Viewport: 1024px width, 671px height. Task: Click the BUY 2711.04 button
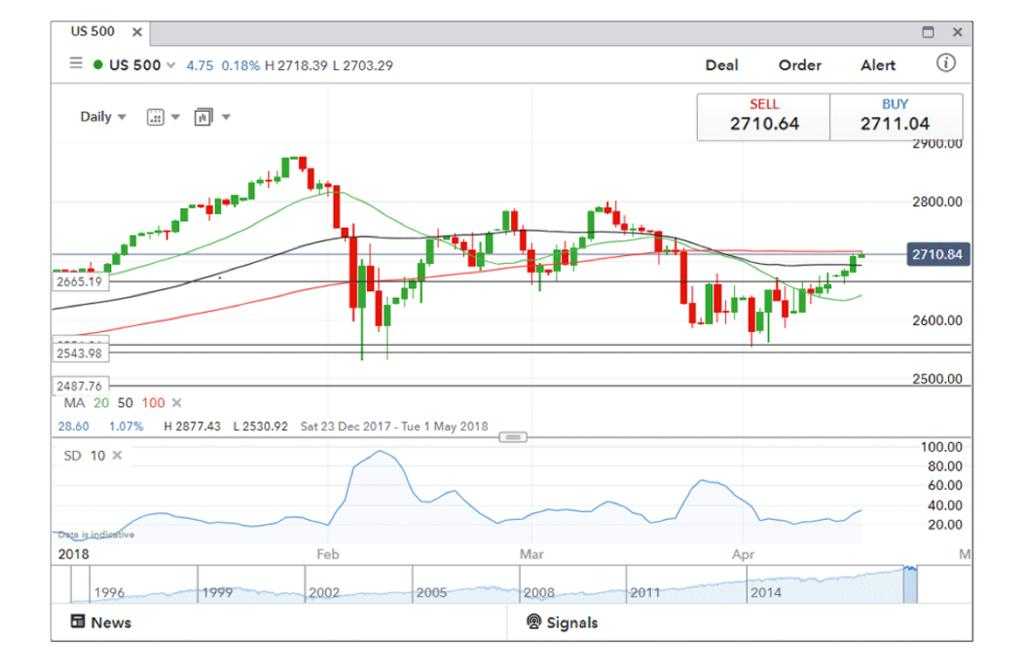pos(896,117)
